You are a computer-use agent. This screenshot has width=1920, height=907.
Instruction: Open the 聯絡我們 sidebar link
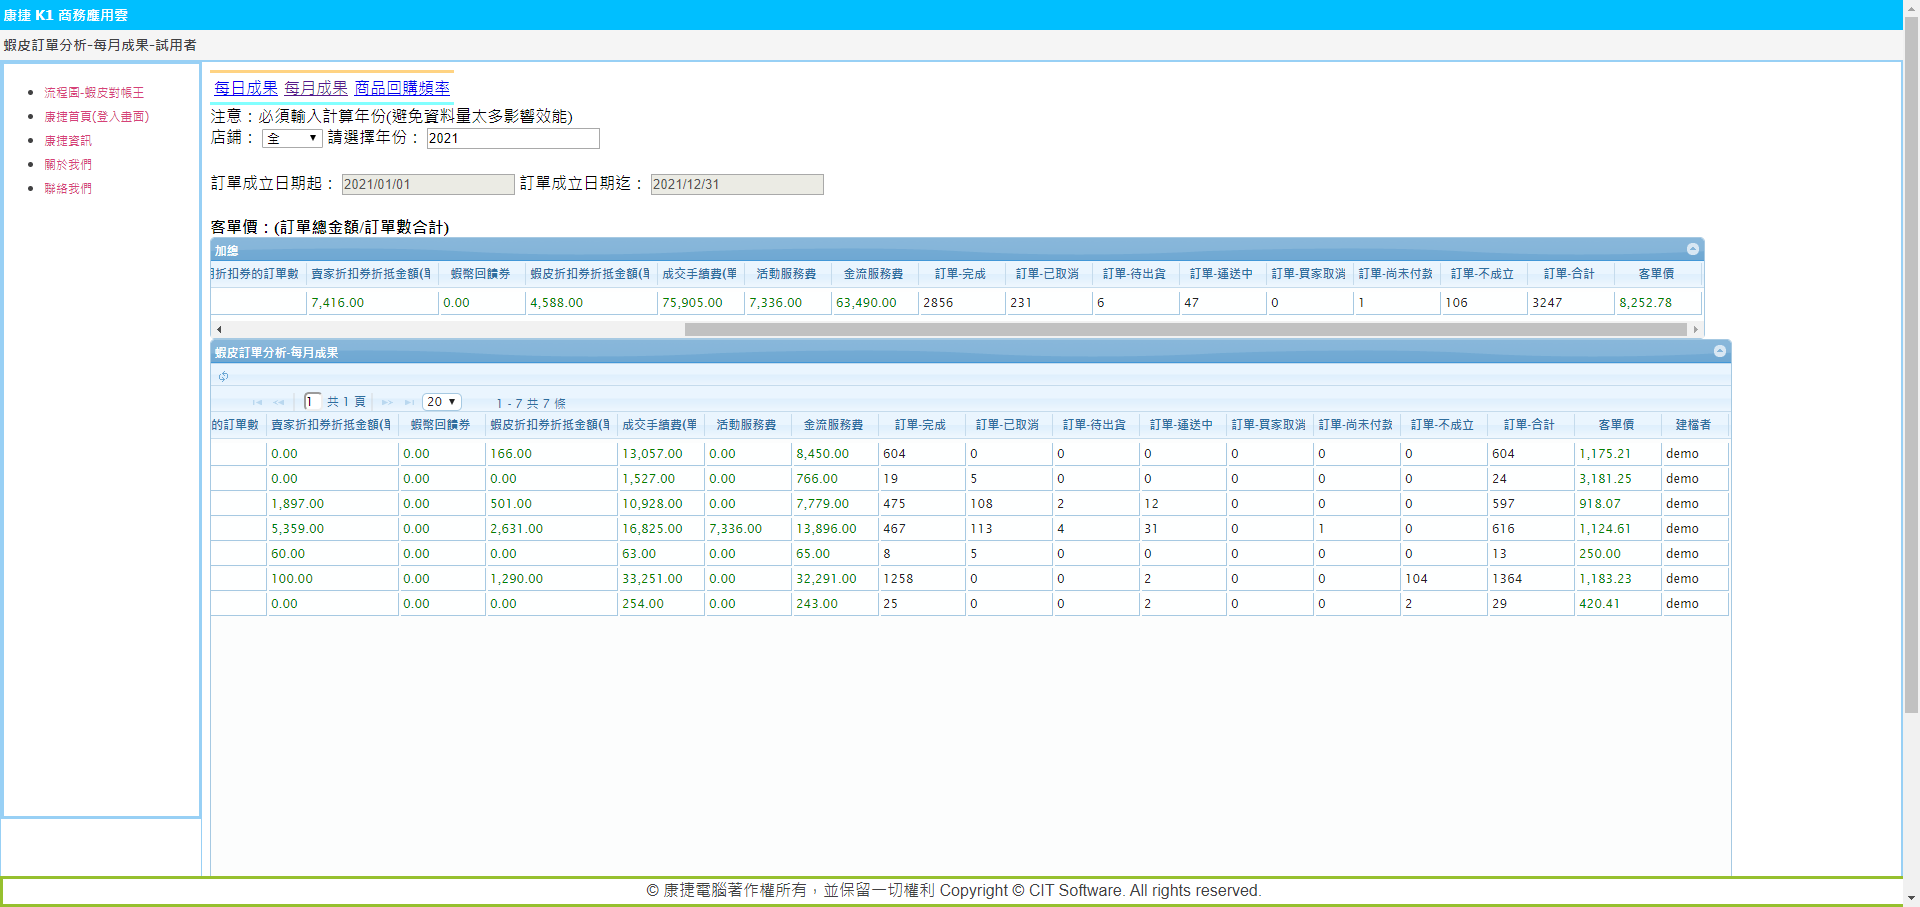pos(68,188)
